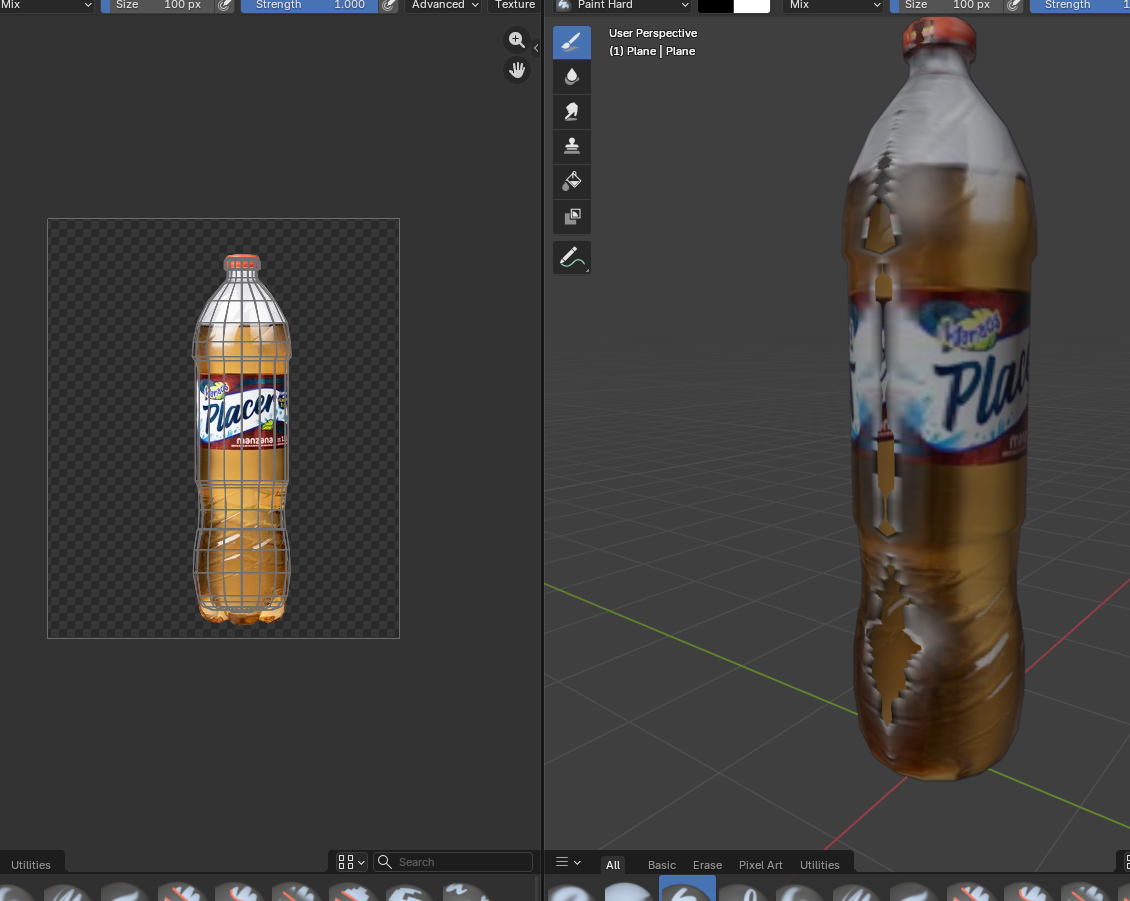Click the Strength slider in 3D viewport header
The width and height of the screenshot is (1130, 901).
[1080, 5]
